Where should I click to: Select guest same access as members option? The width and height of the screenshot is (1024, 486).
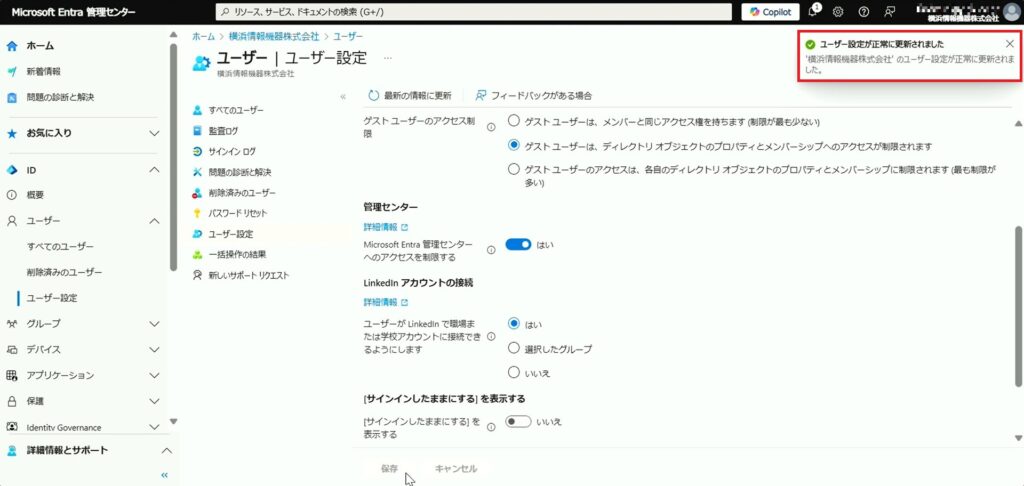coord(514,121)
